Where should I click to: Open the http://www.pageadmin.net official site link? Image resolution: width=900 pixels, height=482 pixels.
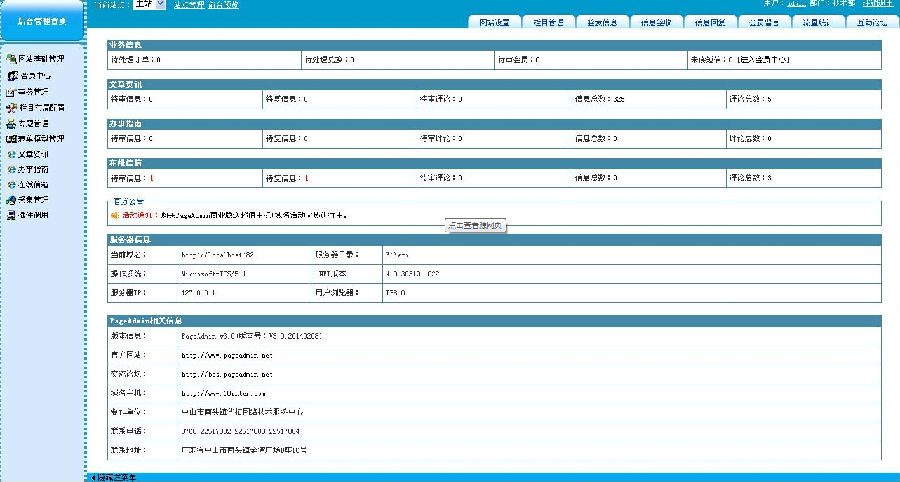(227, 355)
